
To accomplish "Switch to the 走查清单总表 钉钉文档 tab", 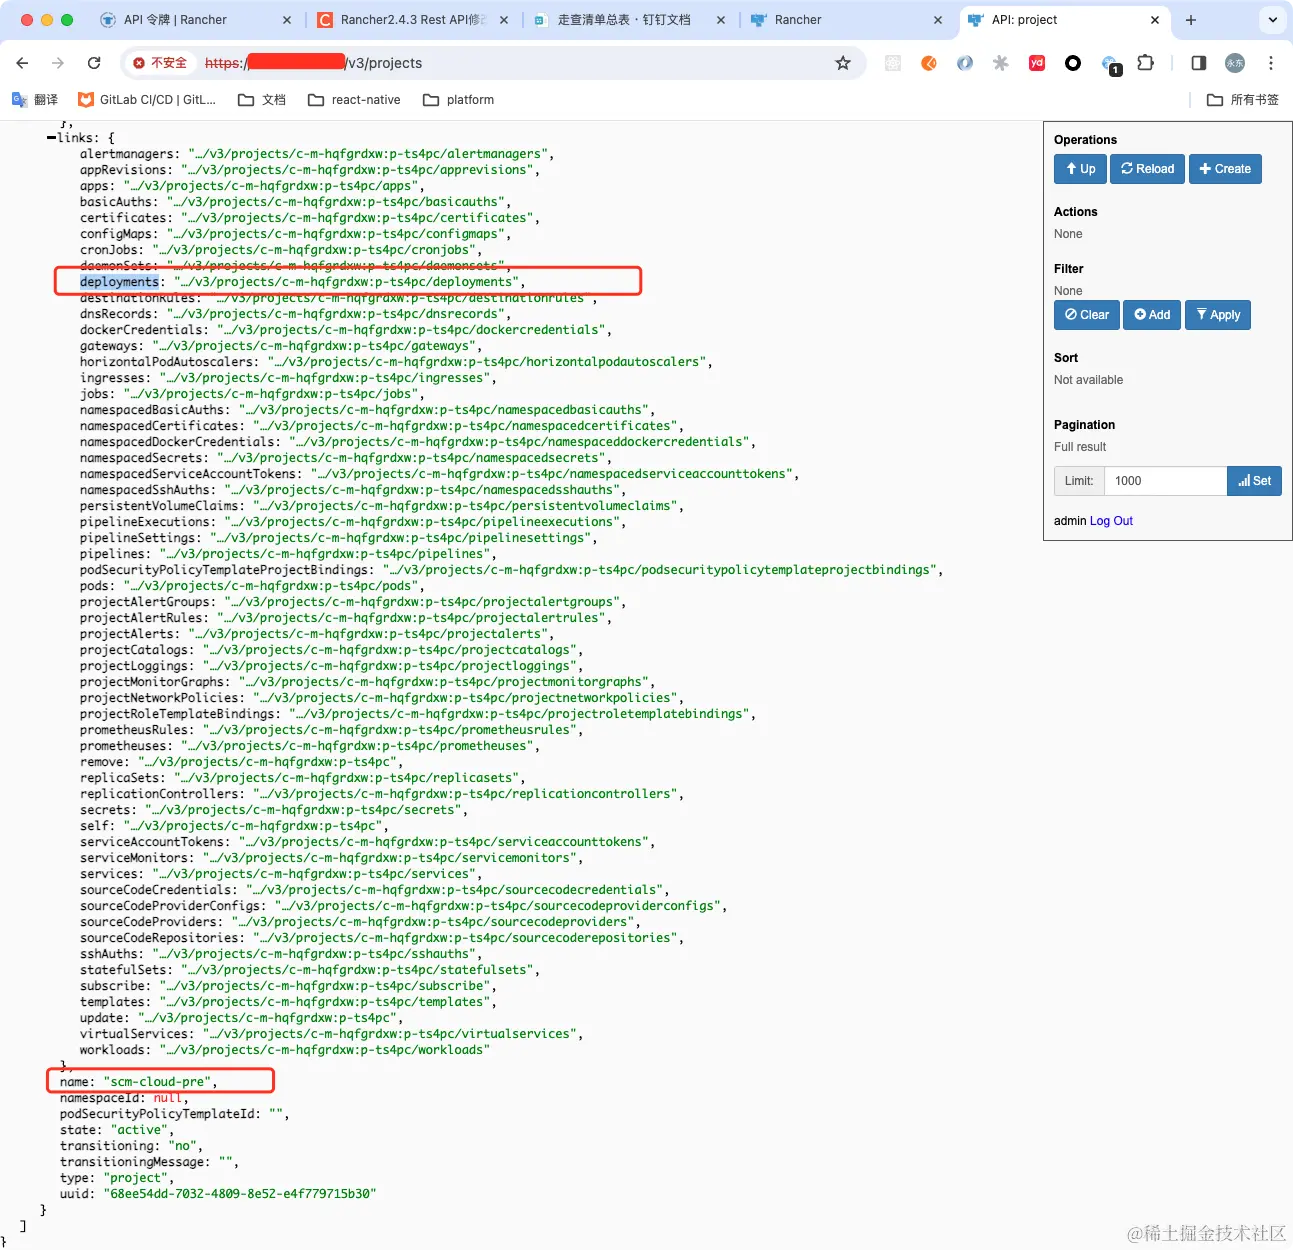I will click(629, 20).
